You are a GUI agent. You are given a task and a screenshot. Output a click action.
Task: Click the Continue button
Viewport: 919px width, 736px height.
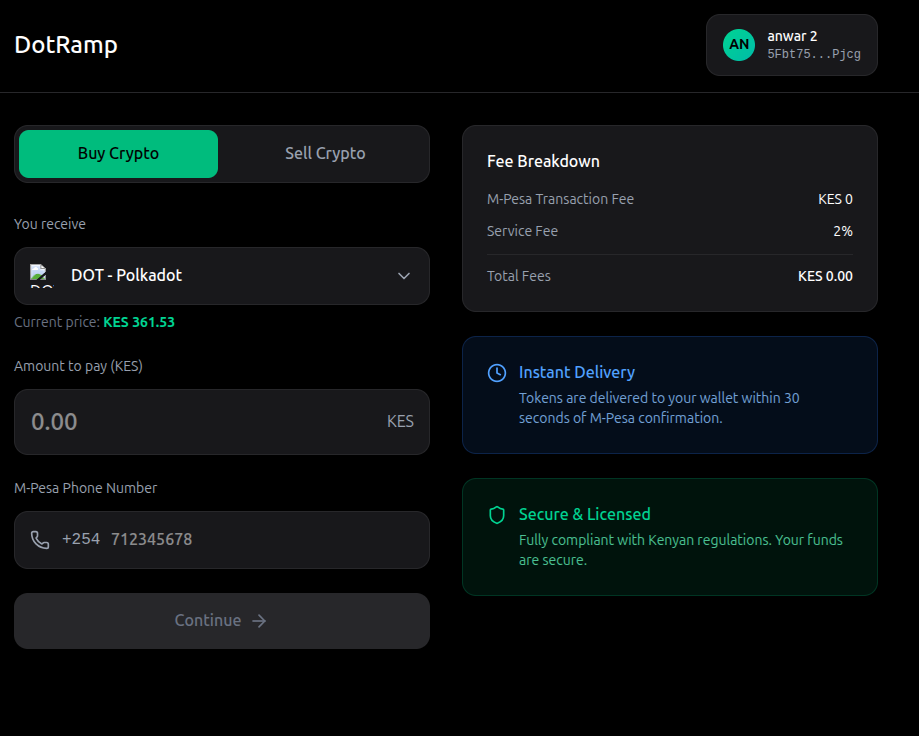coord(222,621)
